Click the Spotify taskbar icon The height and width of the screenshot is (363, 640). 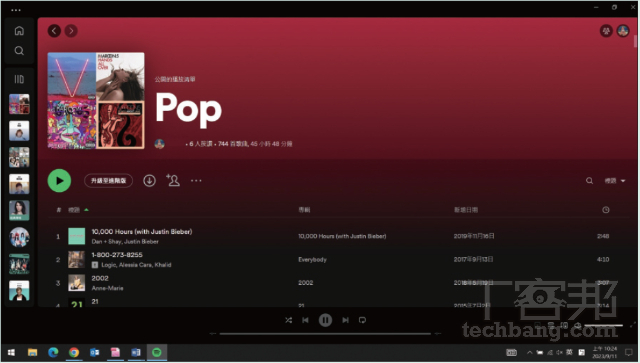click(157, 352)
